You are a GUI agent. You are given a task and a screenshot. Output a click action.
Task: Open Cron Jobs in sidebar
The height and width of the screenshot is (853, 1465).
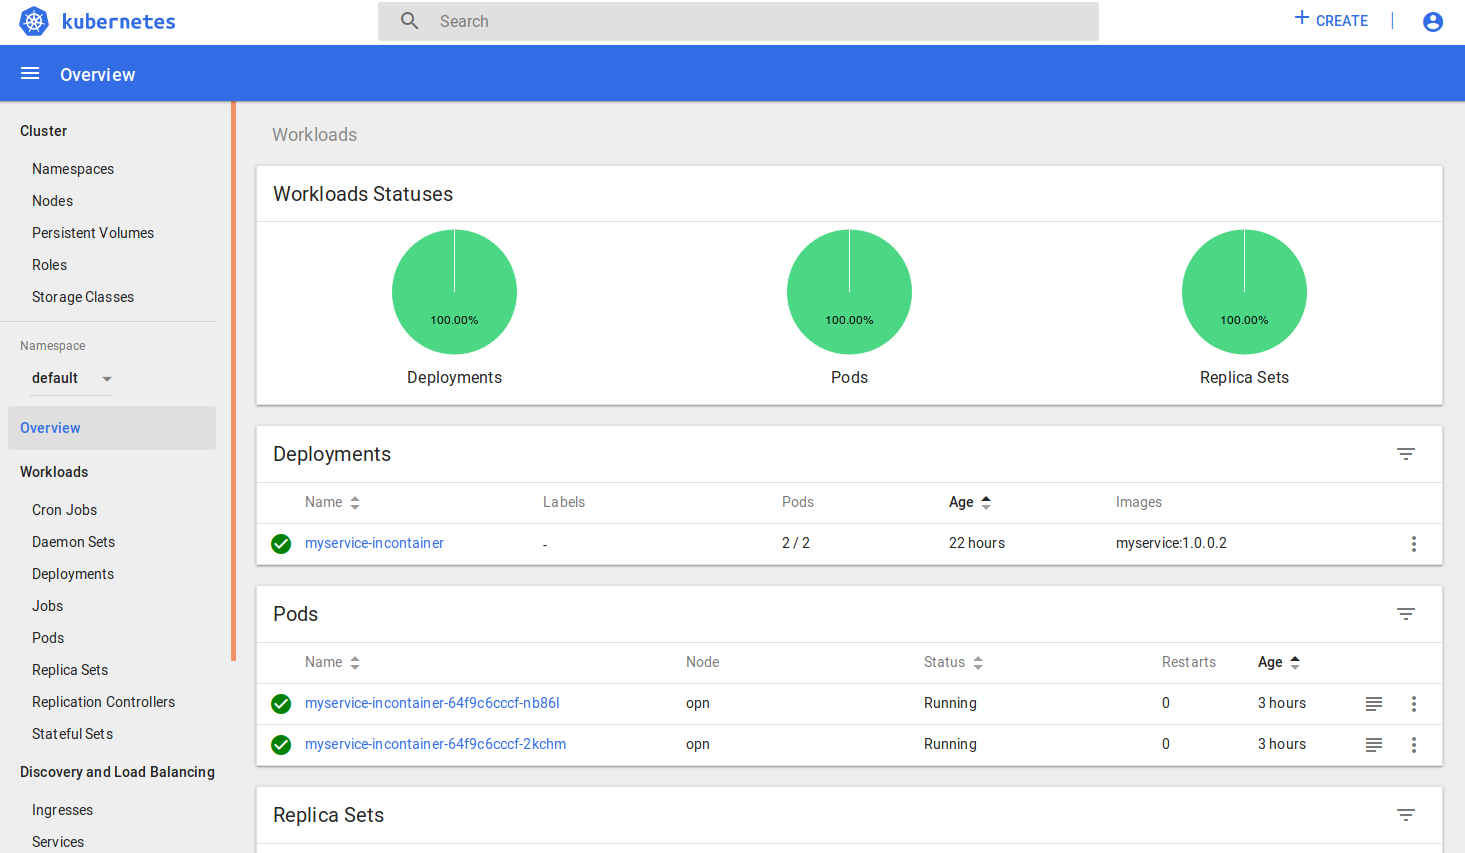coord(64,510)
